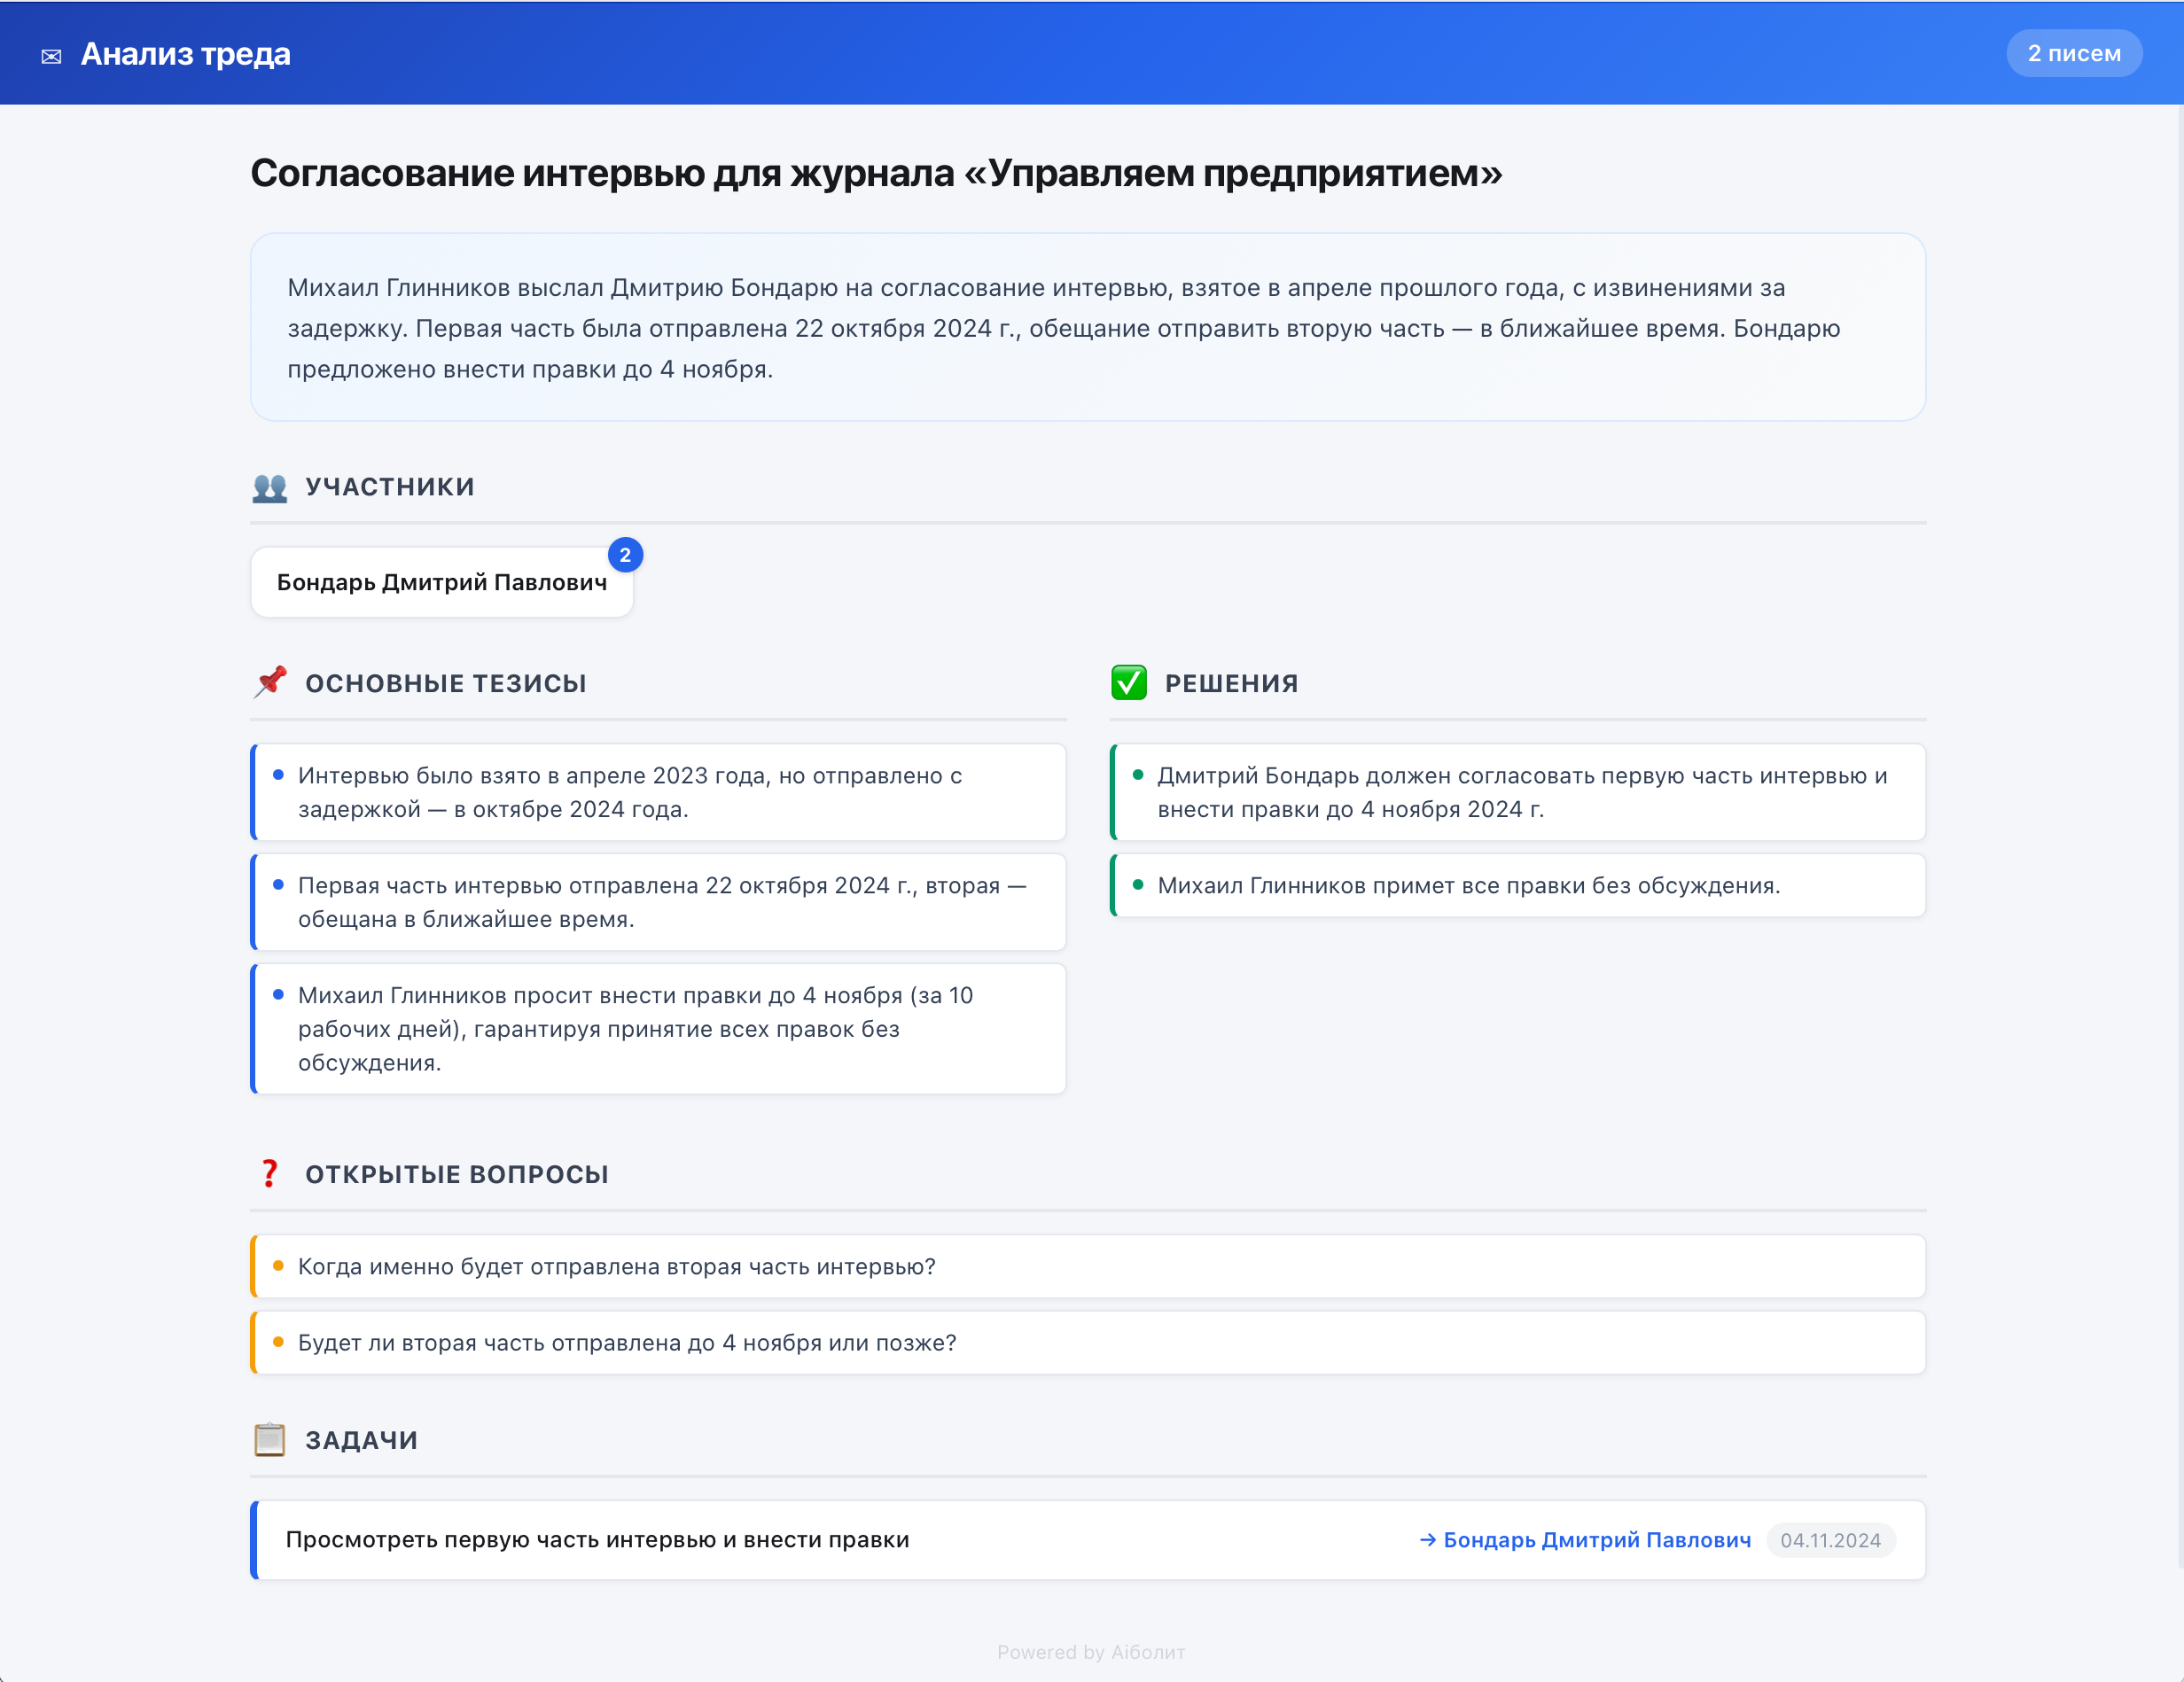Click the clipboard icon near Задачи
The width and height of the screenshot is (2184, 1682).
click(270, 1440)
